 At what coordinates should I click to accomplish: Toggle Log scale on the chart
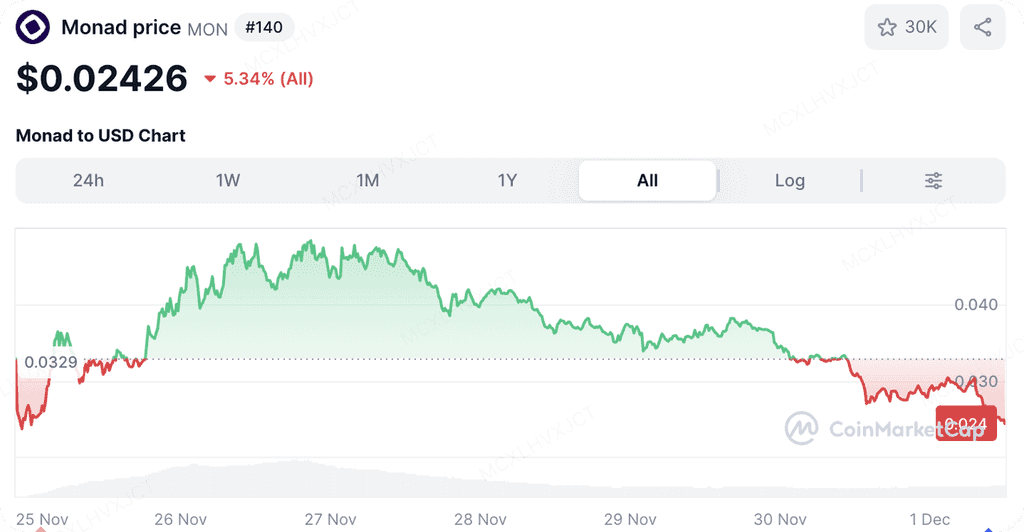click(x=790, y=180)
